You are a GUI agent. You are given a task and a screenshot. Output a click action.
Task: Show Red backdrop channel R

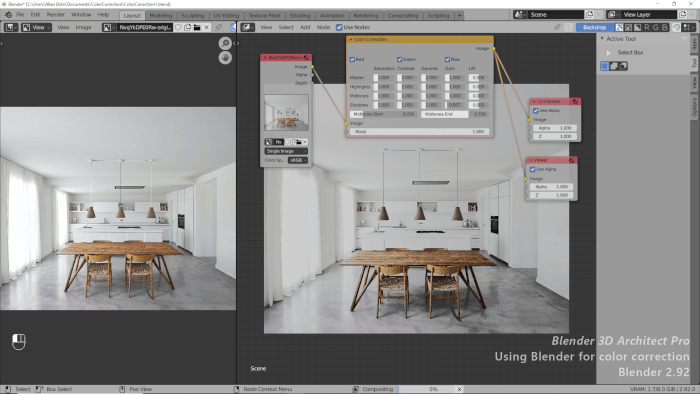point(647,27)
